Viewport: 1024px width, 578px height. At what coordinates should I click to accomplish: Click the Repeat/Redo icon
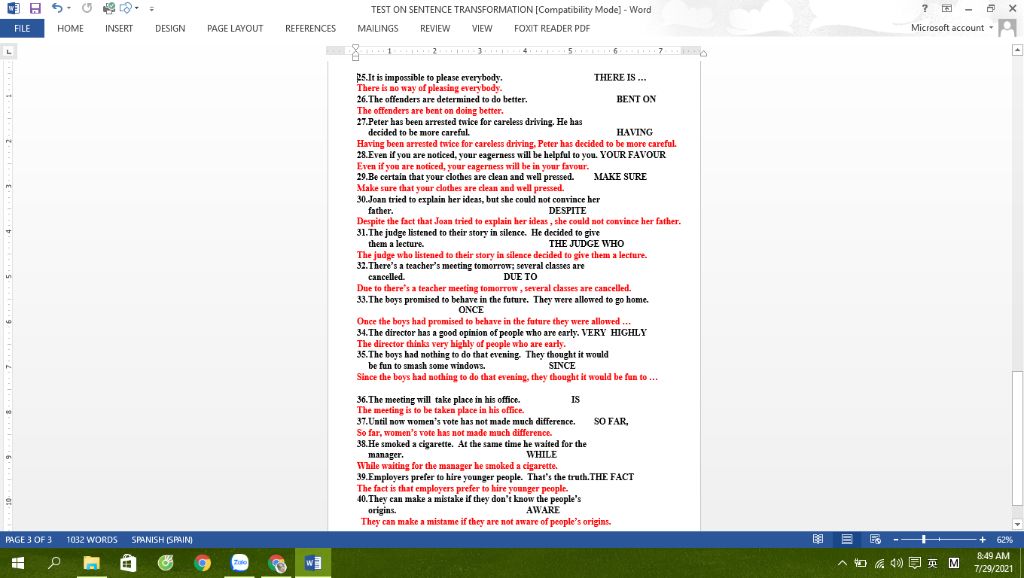click(x=87, y=8)
